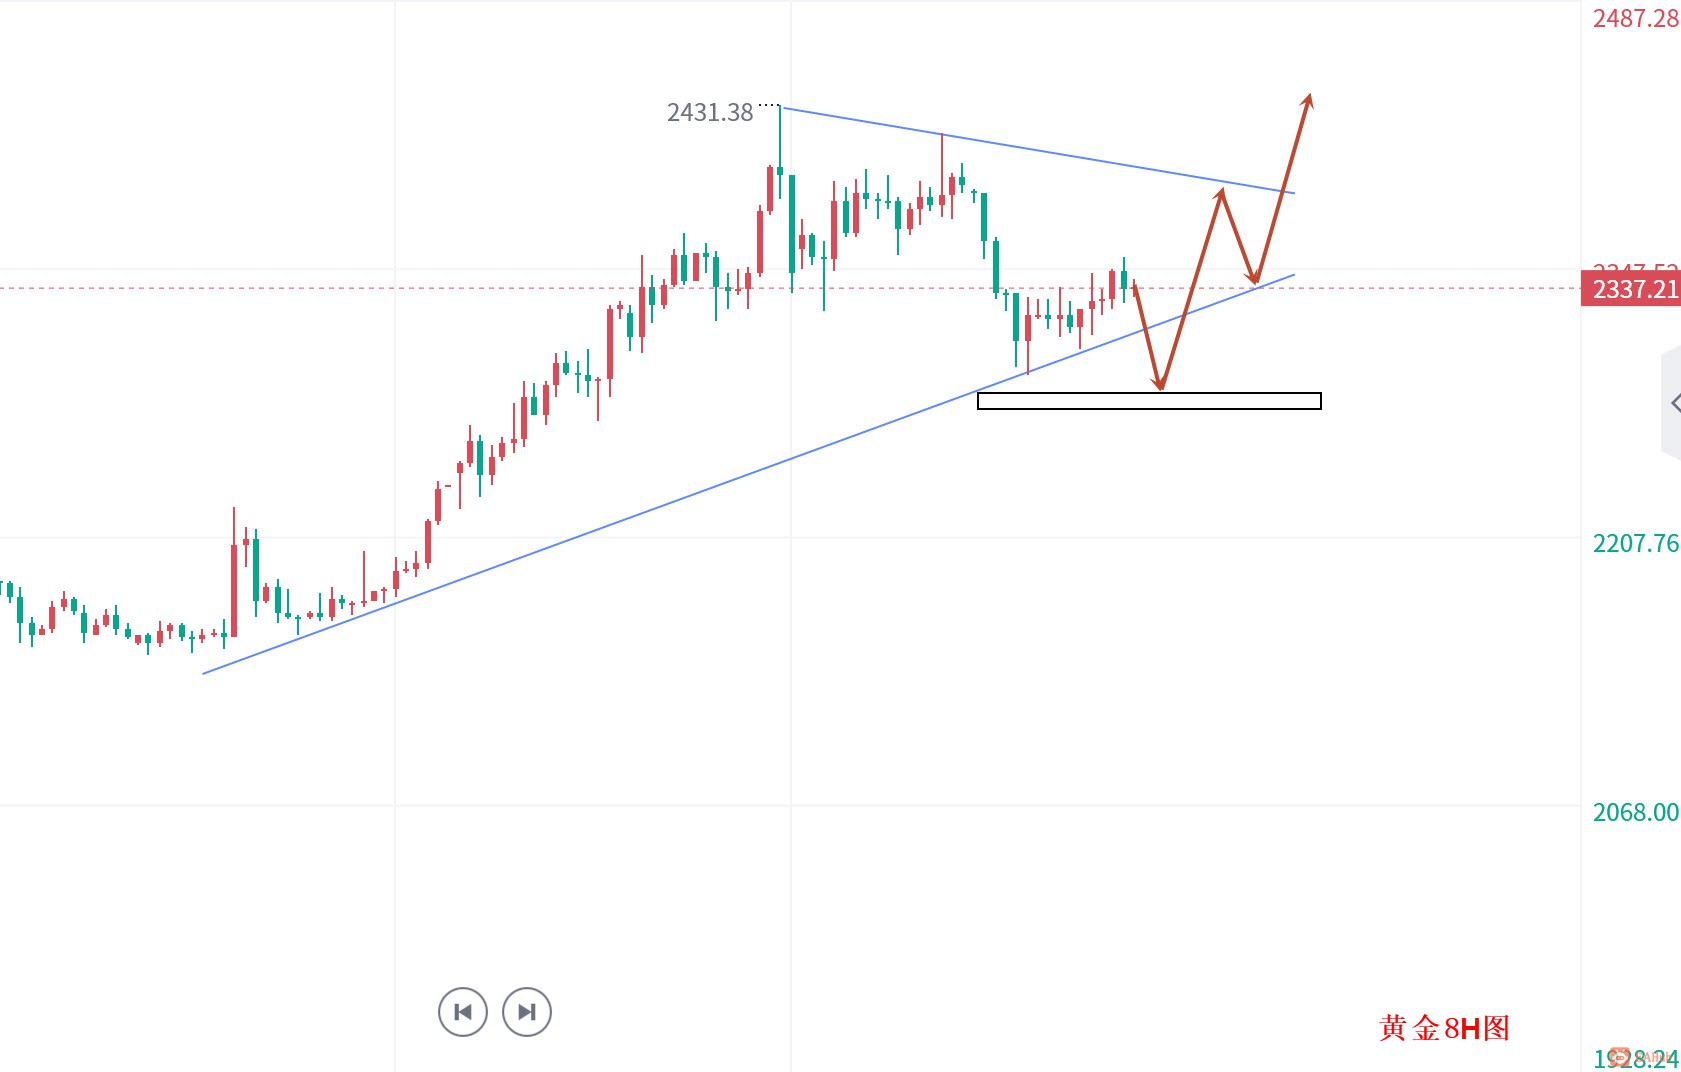The width and height of the screenshot is (1681, 1072).
Task: Select the 2431.38 high price label
Action: [710, 112]
